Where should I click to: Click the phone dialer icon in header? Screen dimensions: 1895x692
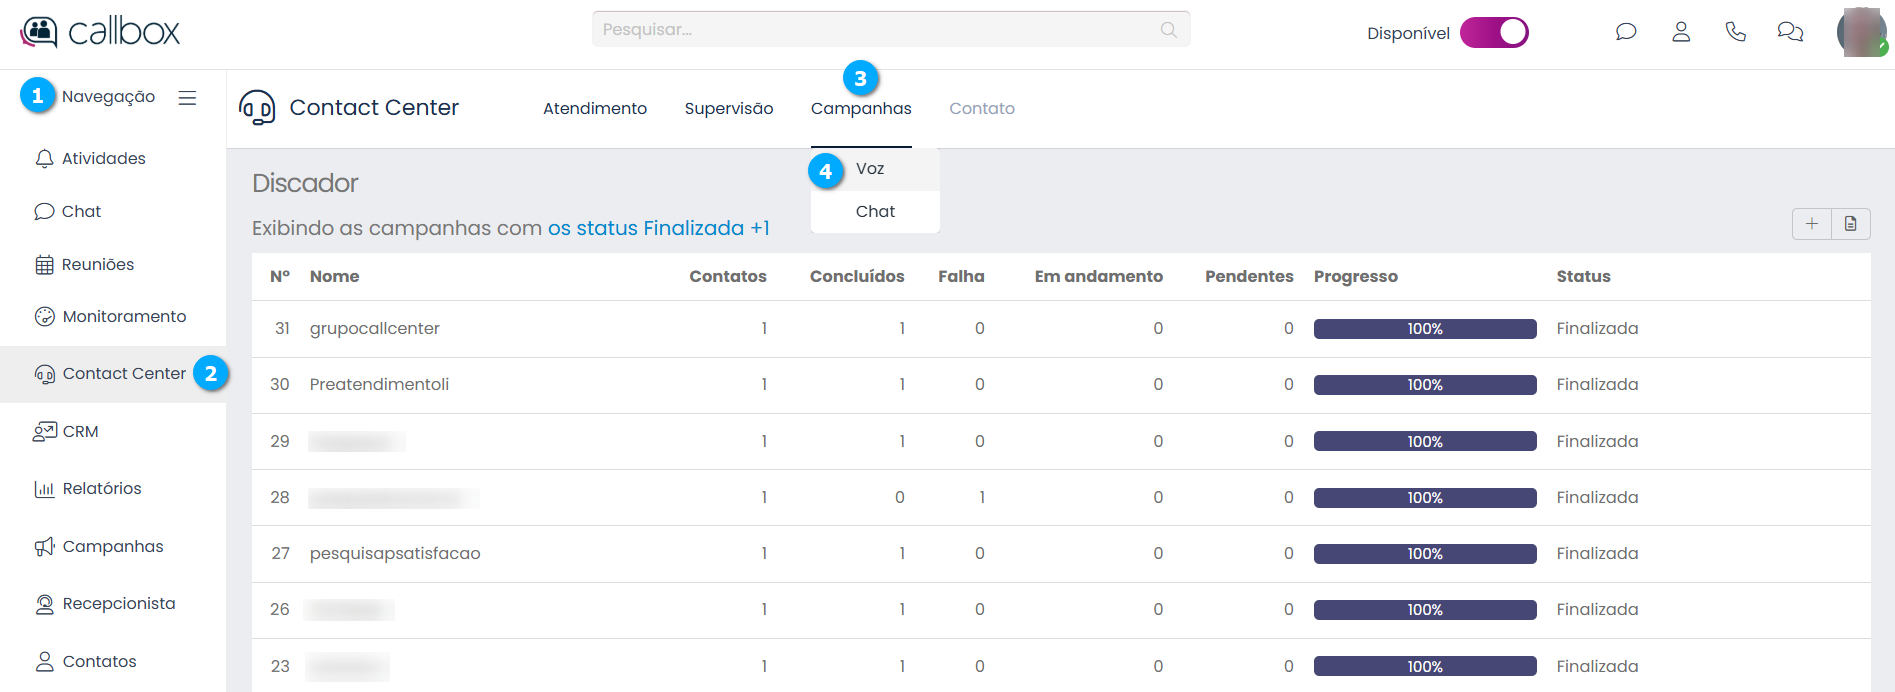(1735, 32)
